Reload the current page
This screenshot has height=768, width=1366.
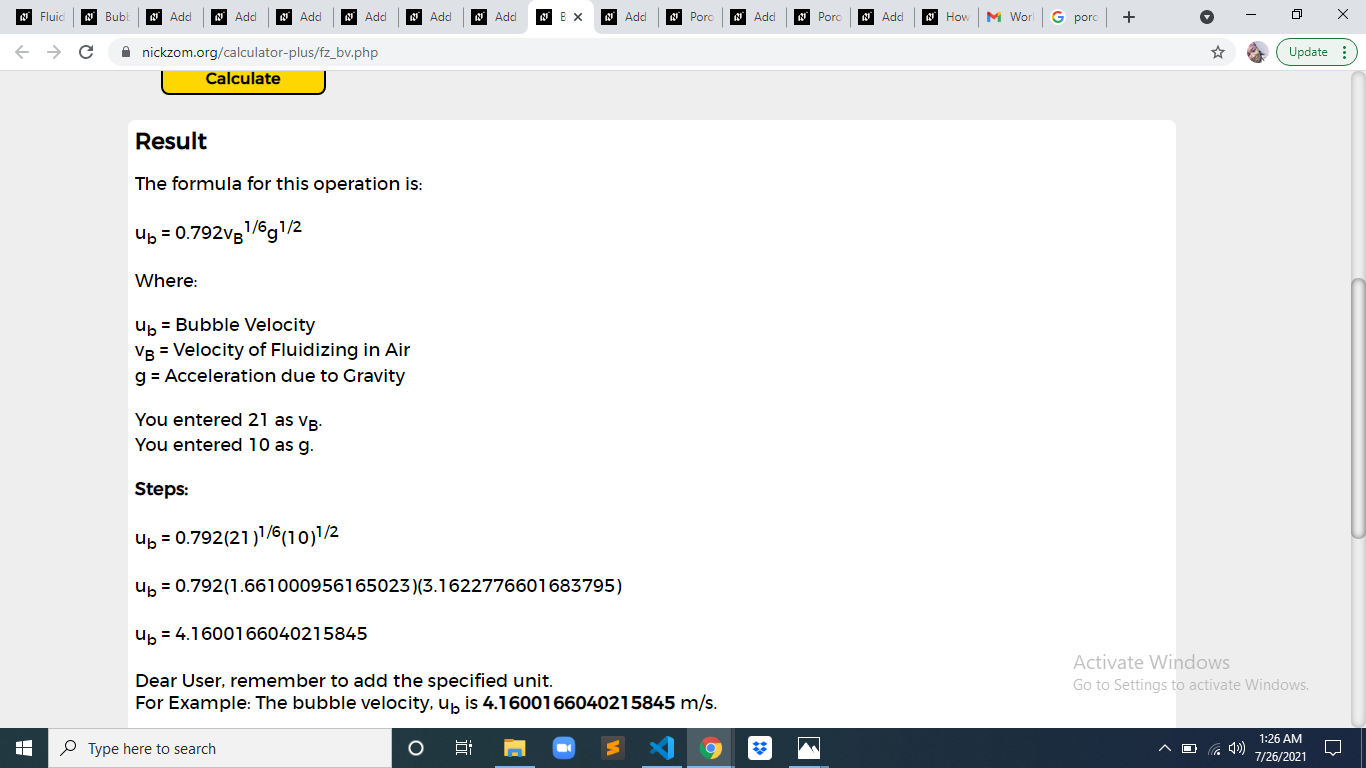coord(86,52)
